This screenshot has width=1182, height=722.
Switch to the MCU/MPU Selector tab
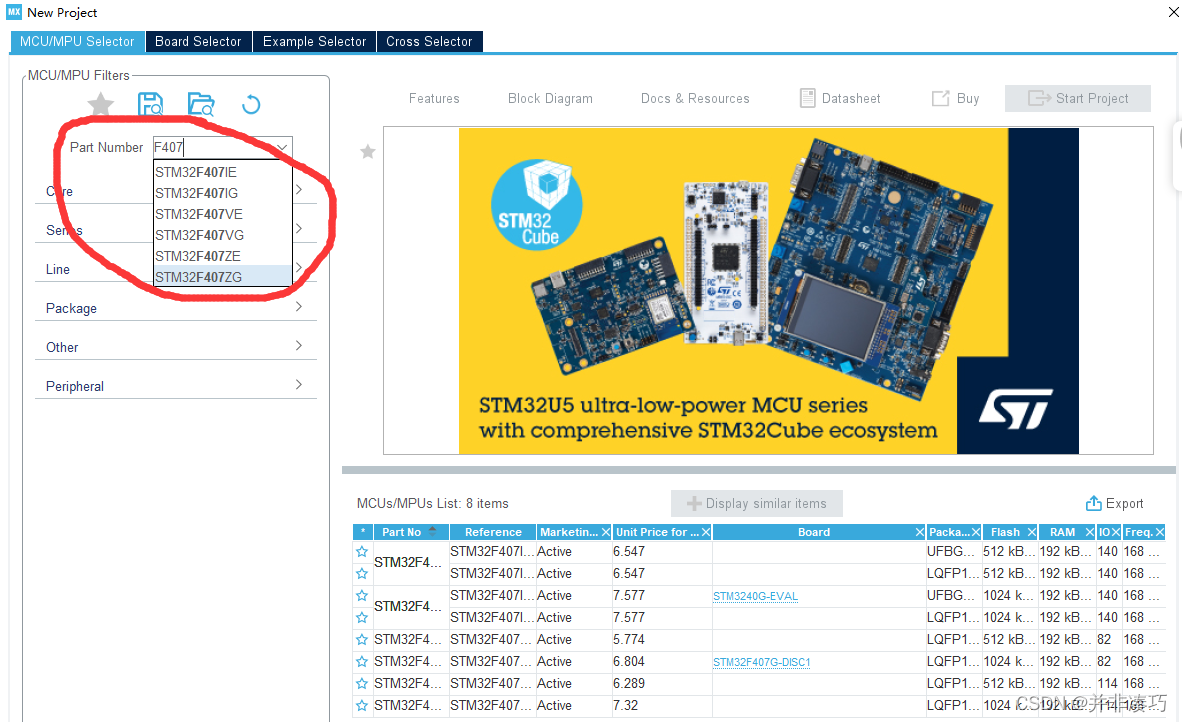coord(77,41)
